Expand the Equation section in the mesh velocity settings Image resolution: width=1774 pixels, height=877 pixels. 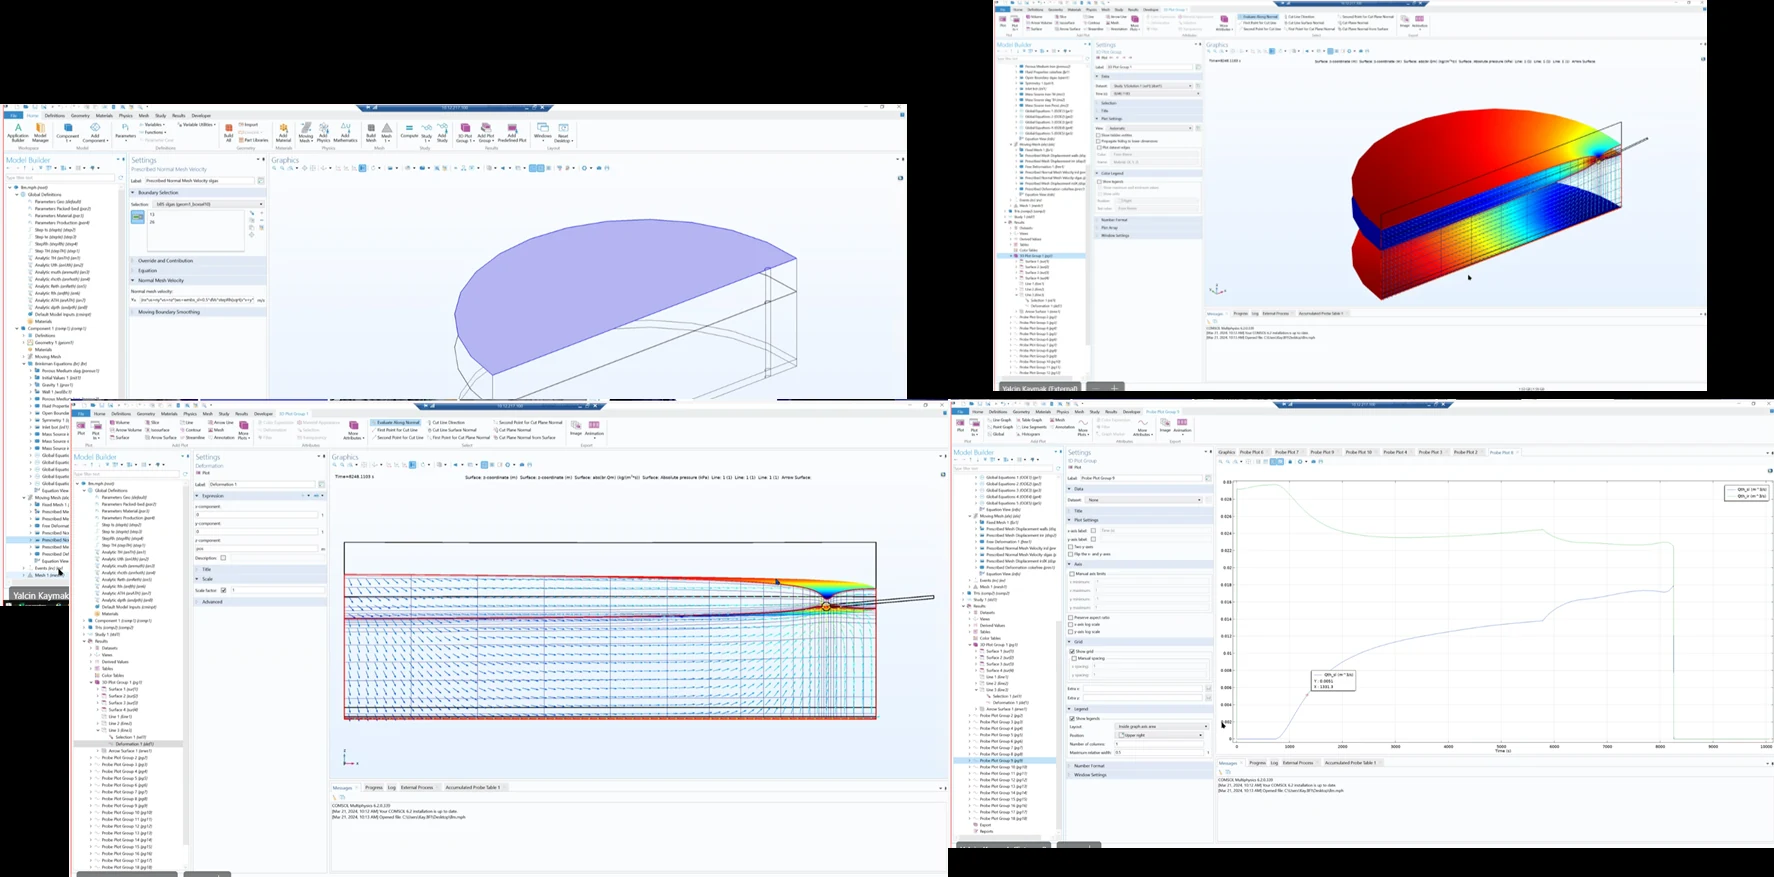pos(198,270)
